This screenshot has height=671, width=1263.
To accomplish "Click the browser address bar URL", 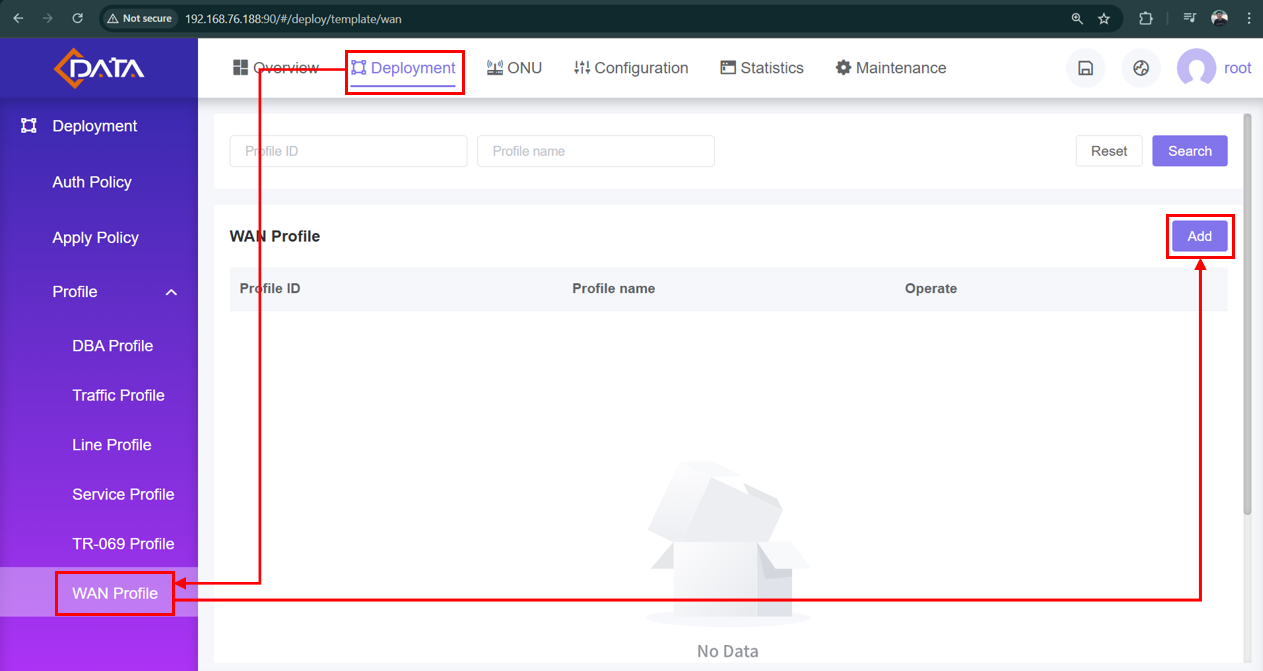I will (x=293, y=18).
